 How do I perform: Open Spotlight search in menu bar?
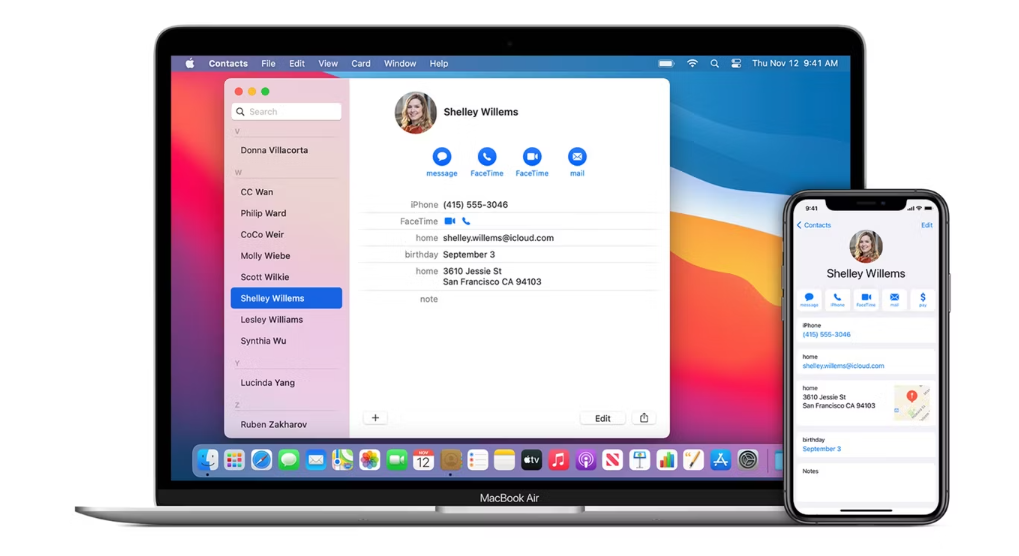coord(714,64)
